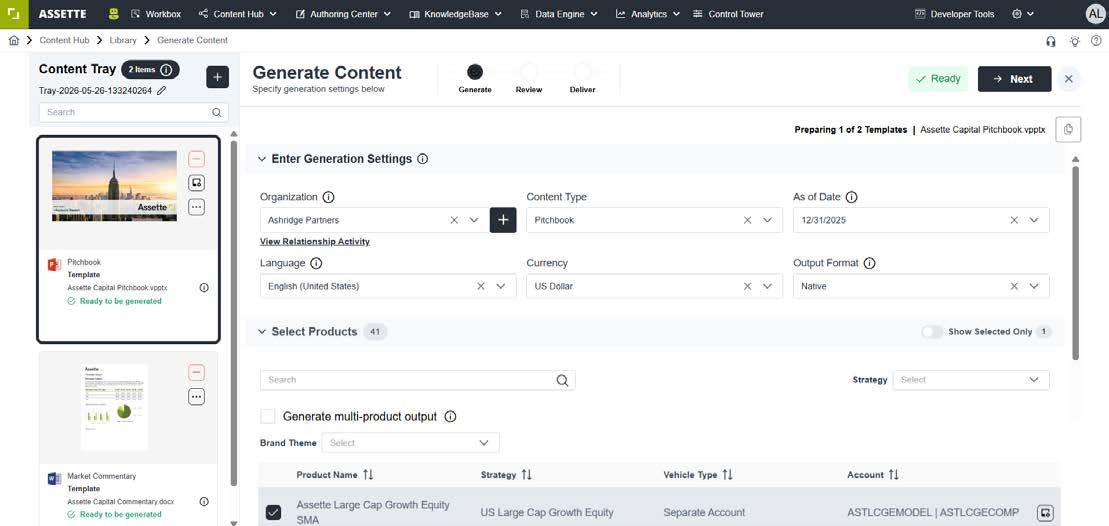
Task: Open the Brand Theme dropdown
Action: coord(410,443)
